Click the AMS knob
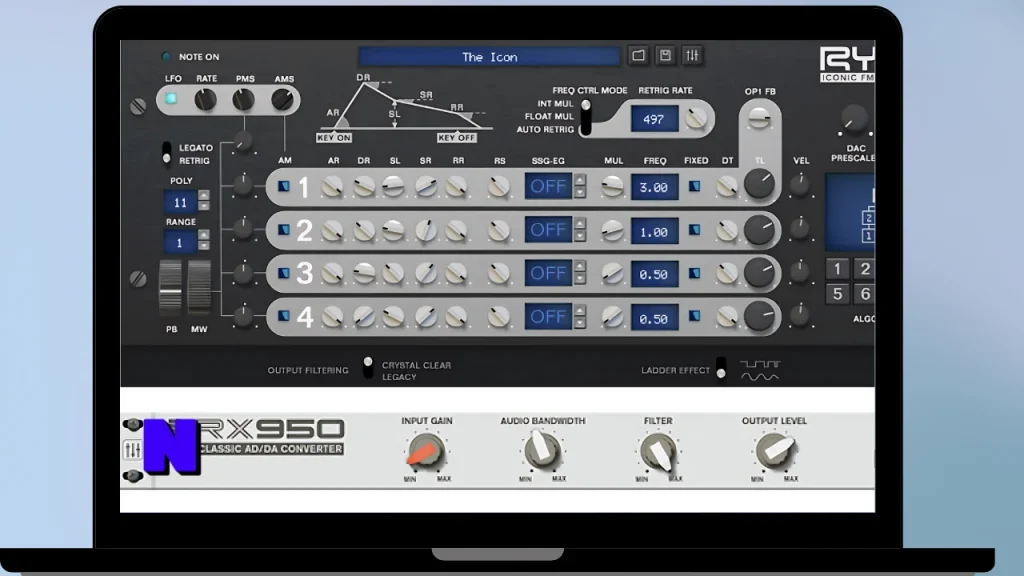Screen dimensions: 1024x576 tap(282, 100)
